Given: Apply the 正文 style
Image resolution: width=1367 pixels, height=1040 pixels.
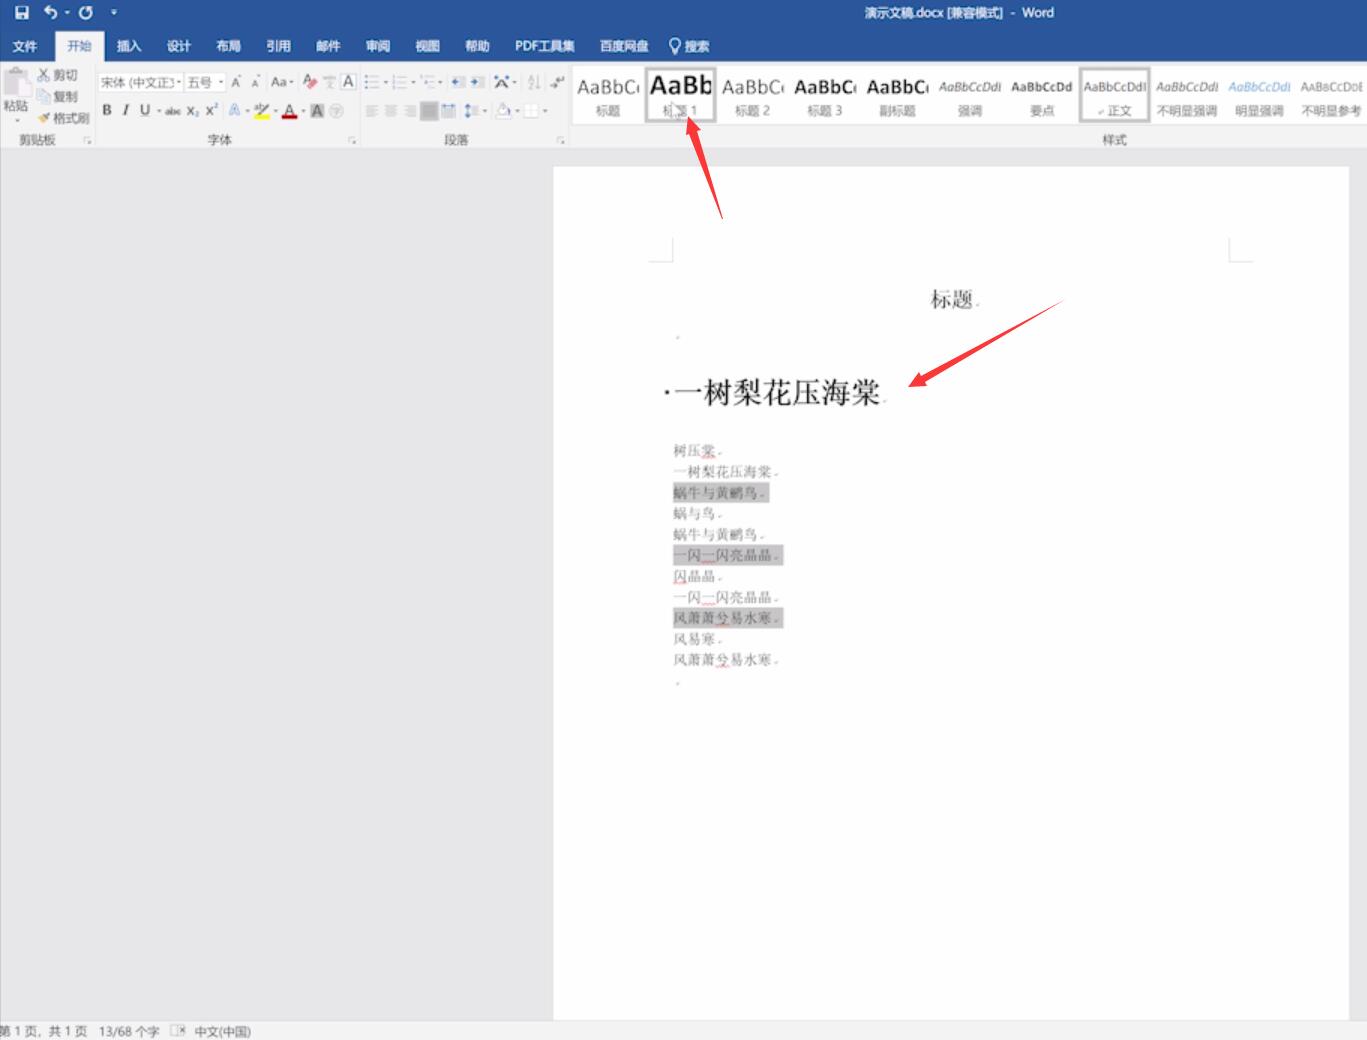Looking at the screenshot, I should click(1114, 95).
